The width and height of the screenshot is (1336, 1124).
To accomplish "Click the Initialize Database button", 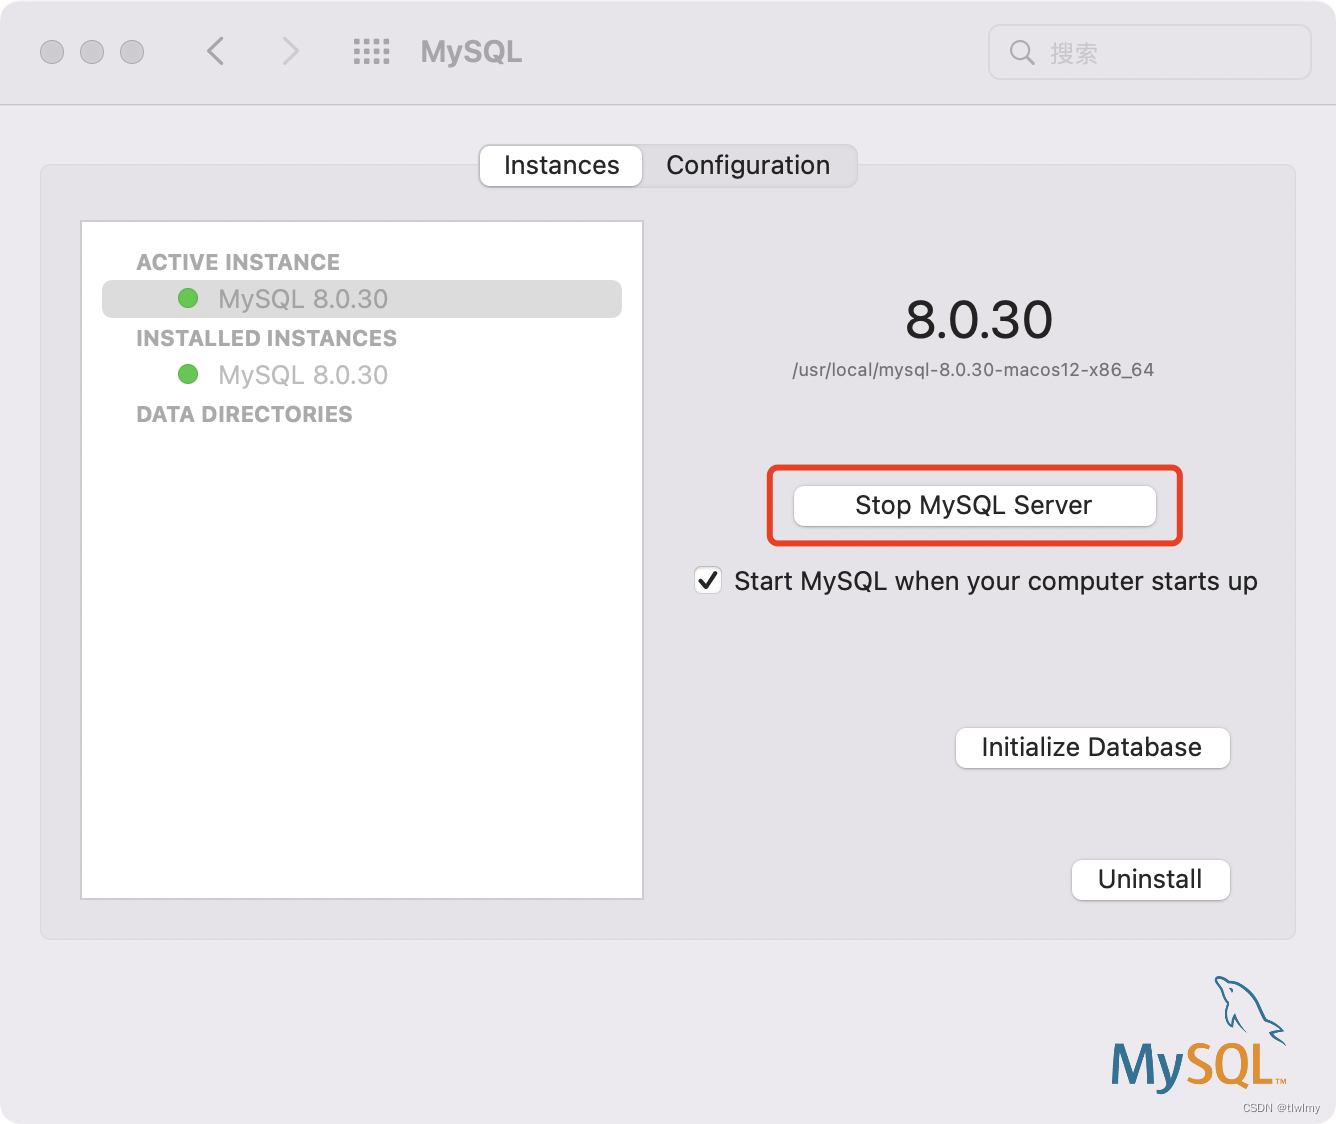I will (x=1092, y=747).
